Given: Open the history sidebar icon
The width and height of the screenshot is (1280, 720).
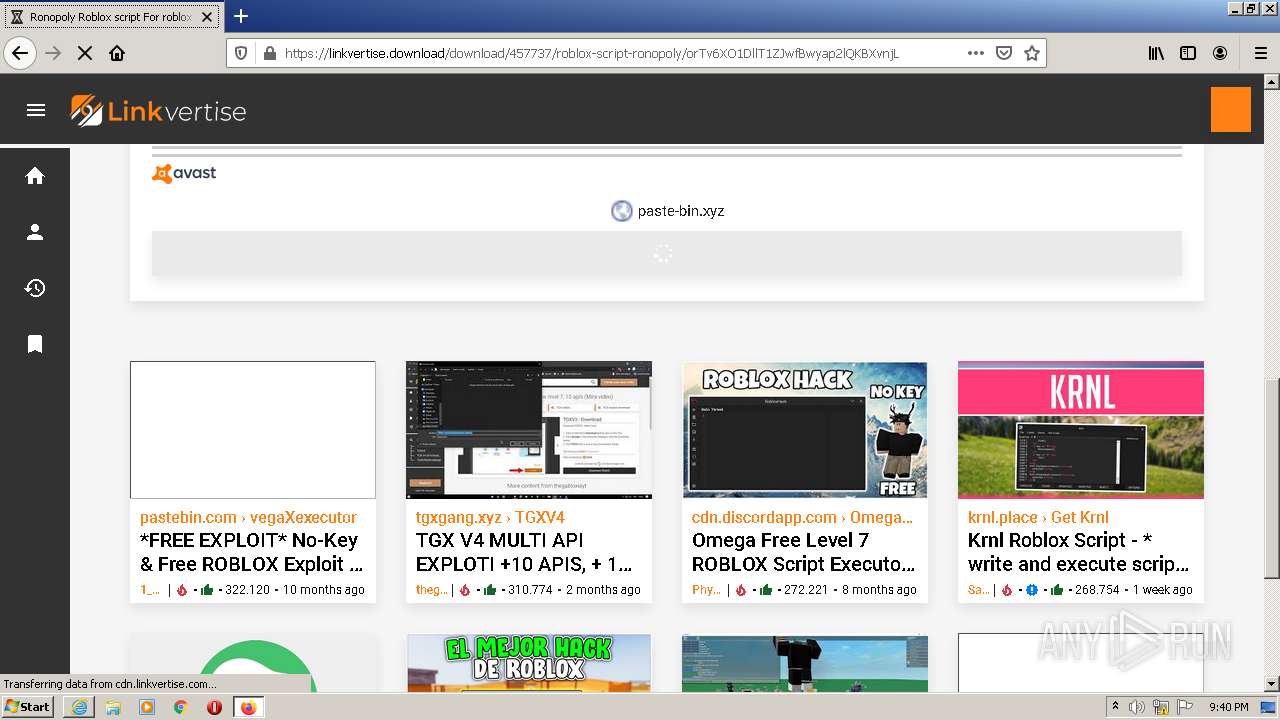Looking at the screenshot, I should [x=35, y=288].
